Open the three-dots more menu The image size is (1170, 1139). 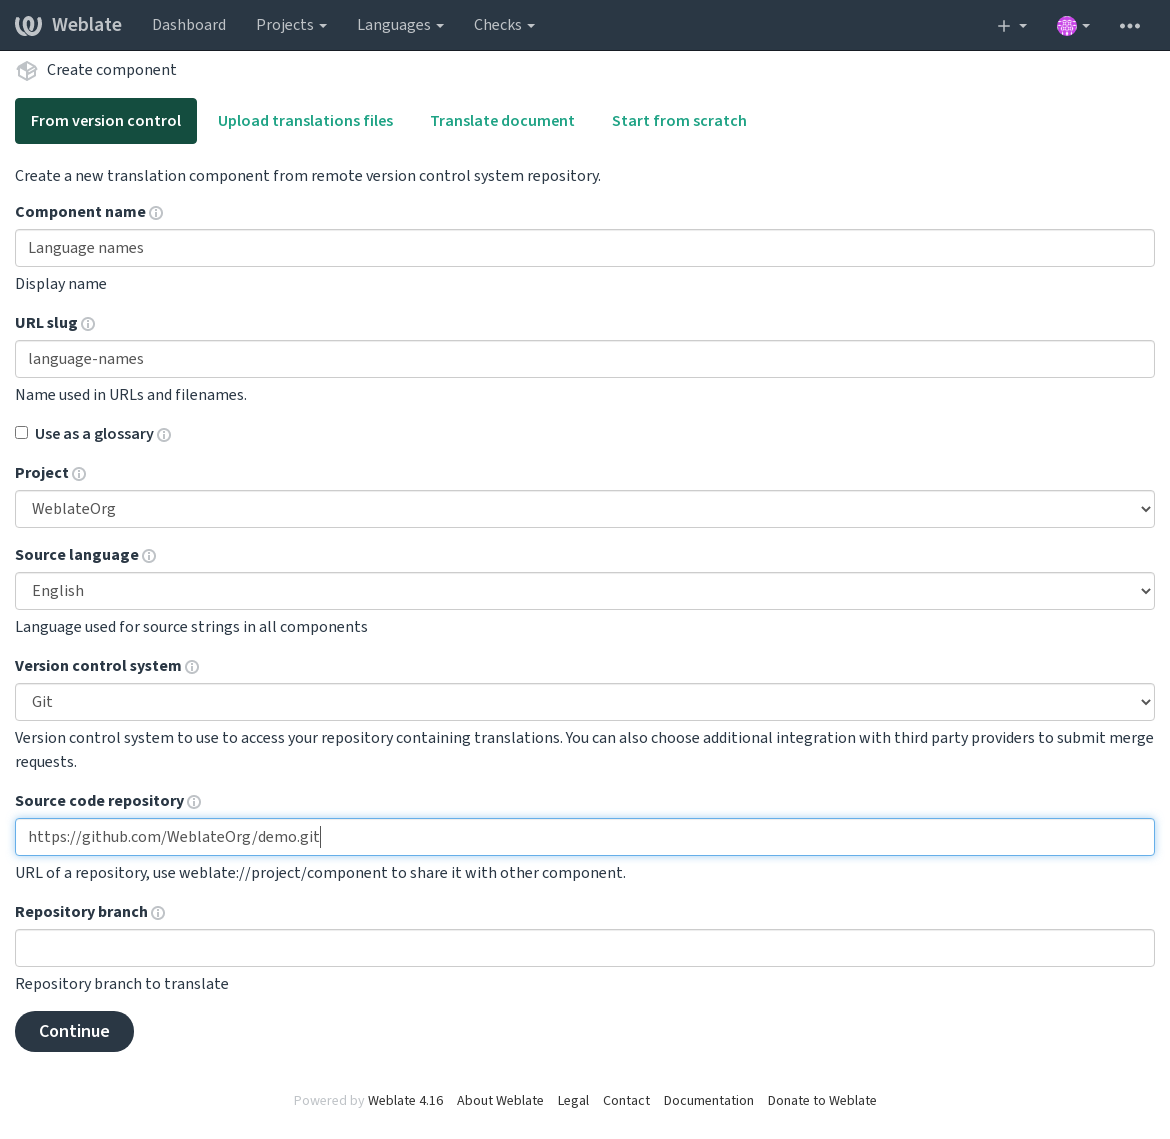pos(1130,25)
